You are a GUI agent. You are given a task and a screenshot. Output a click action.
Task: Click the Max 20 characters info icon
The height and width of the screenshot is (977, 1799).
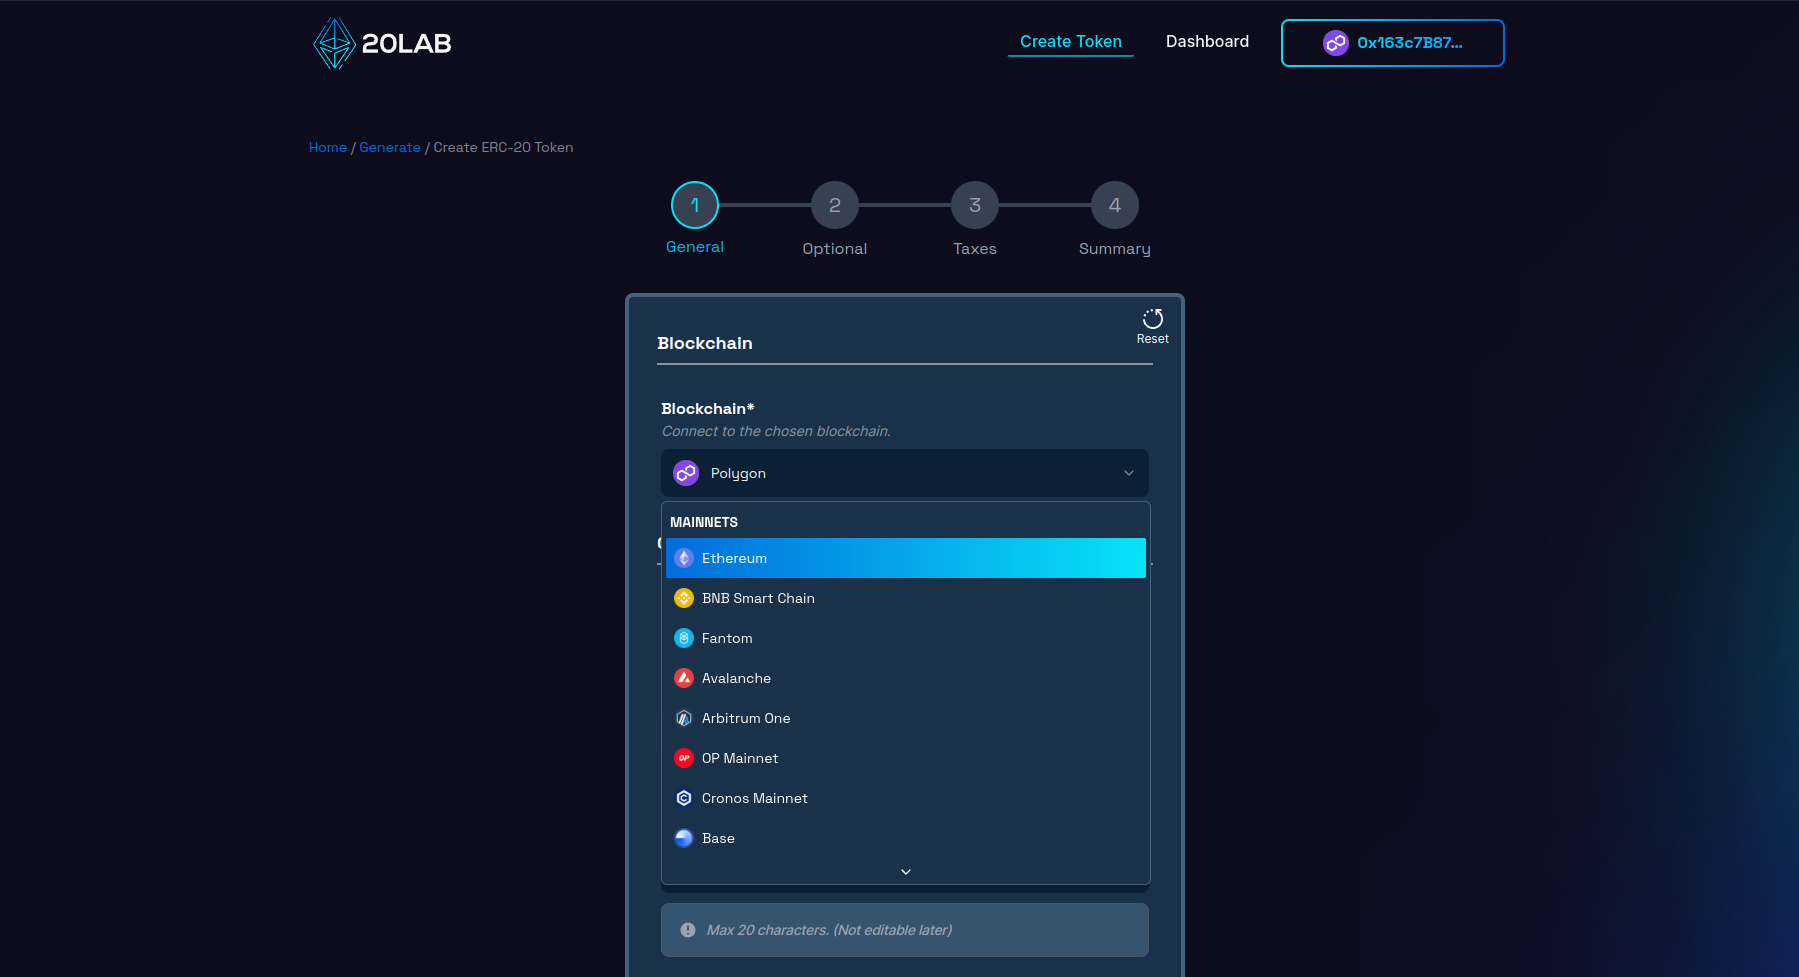click(688, 930)
